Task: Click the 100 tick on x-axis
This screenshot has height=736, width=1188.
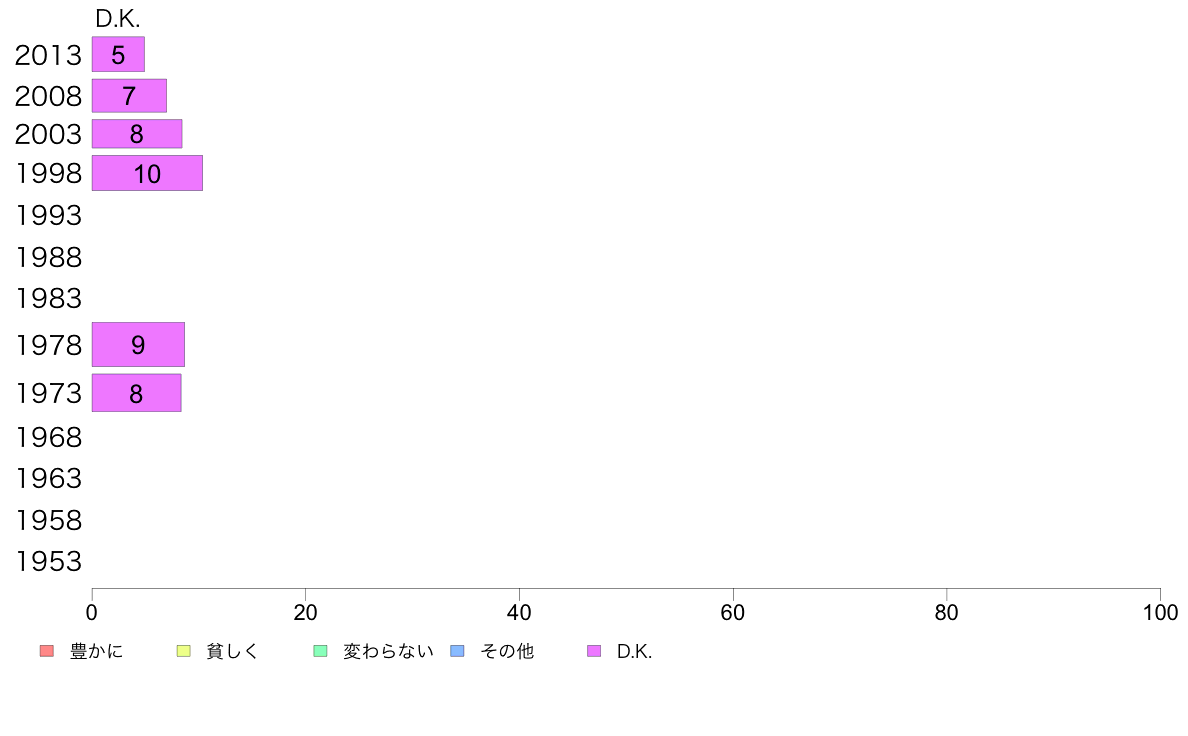Action: 1160,612
